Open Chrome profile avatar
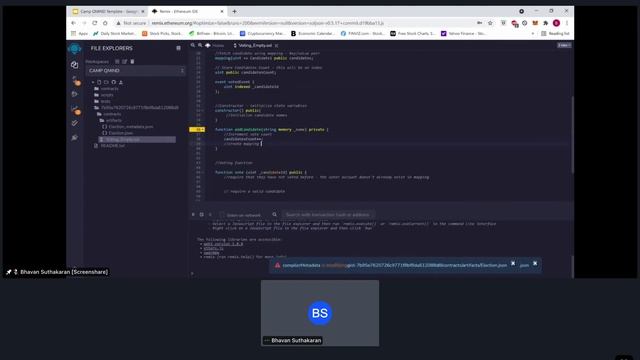Viewport: 640px width, 360px height. (556, 23)
